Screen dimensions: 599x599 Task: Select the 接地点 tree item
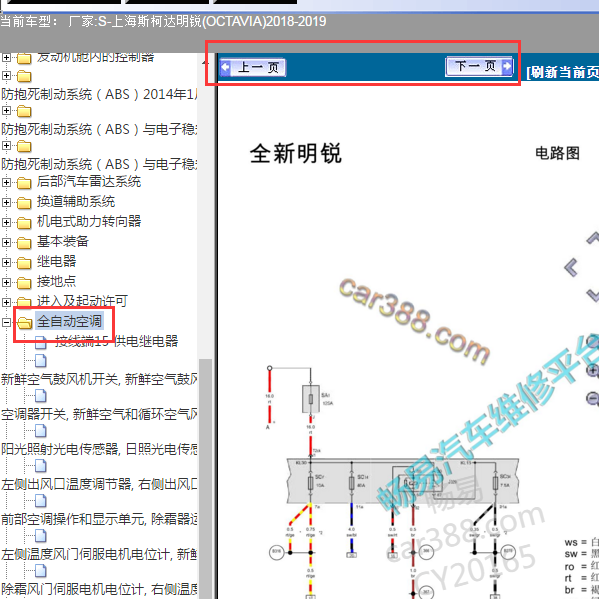click(56, 282)
